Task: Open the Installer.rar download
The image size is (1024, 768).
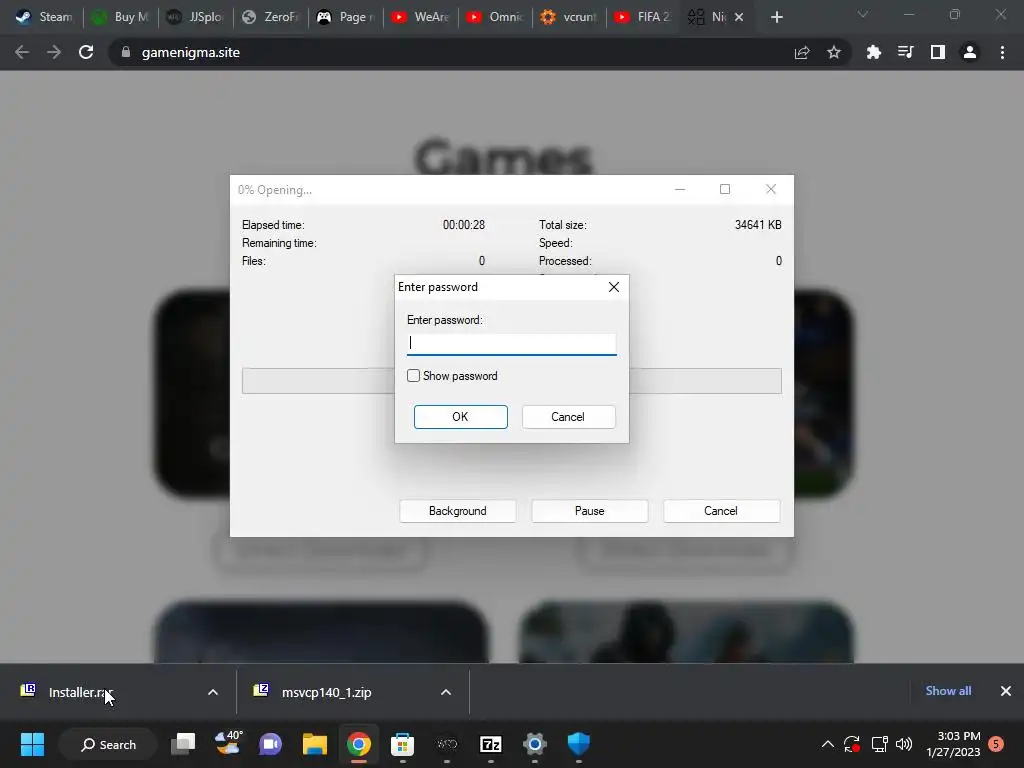Action: pos(81,692)
